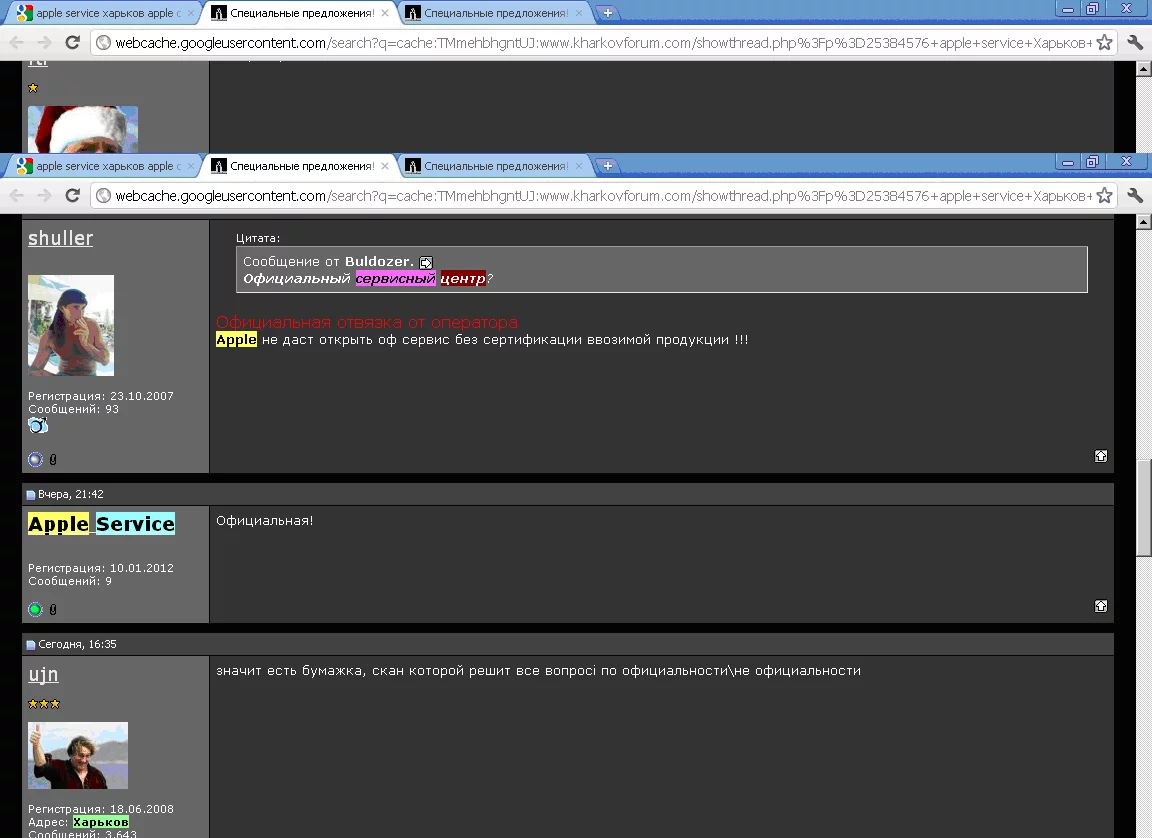
Task: Click the post icon beside Вчера, 21:42
Action: (31, 495)
